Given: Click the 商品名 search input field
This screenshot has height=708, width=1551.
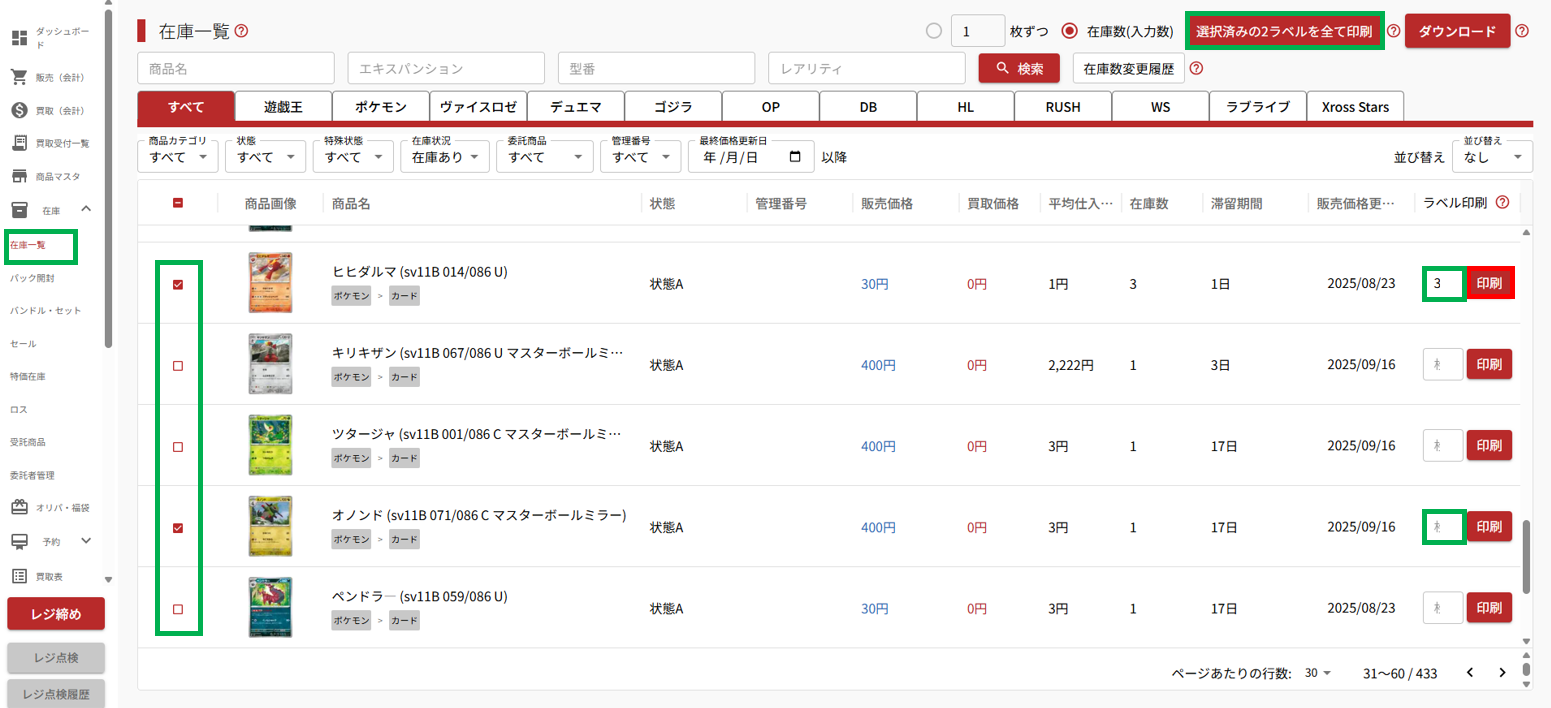Looking at the screenshot, I should click(x=235, y=68).
